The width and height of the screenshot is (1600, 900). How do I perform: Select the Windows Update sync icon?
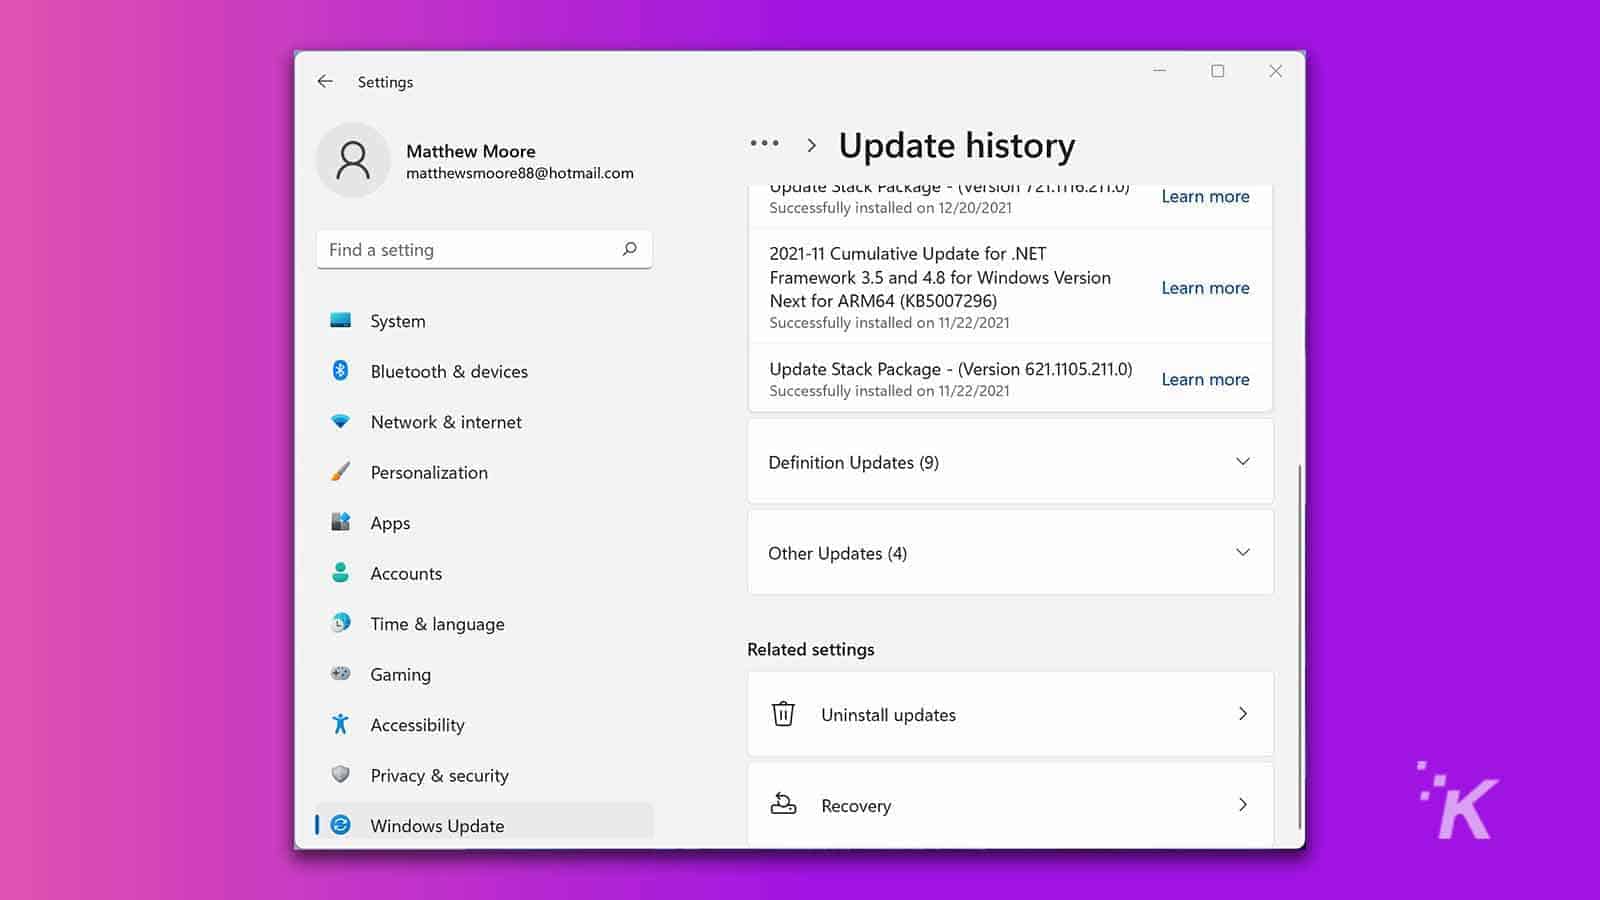pyautogui.click(x=340, y=825)
